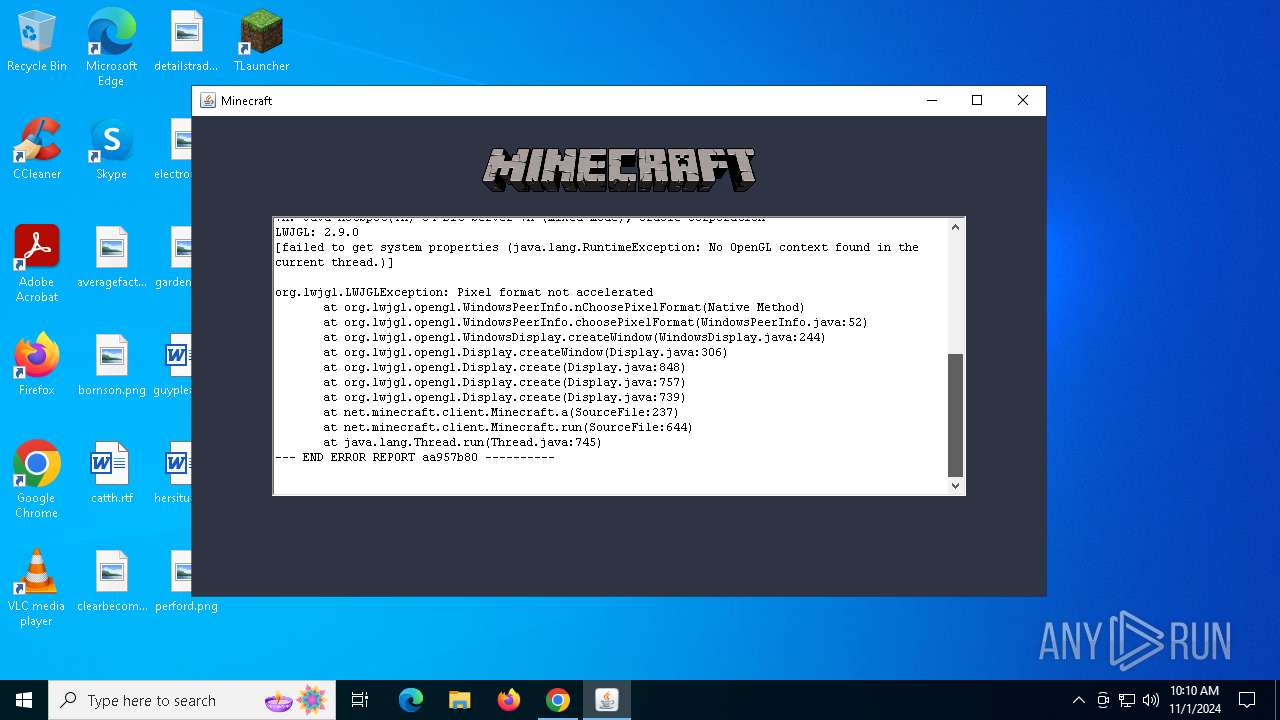Viewport: 1280px width, 720px height.
Task: Click the error log scroll down arrow
Action: pos(955,485)
